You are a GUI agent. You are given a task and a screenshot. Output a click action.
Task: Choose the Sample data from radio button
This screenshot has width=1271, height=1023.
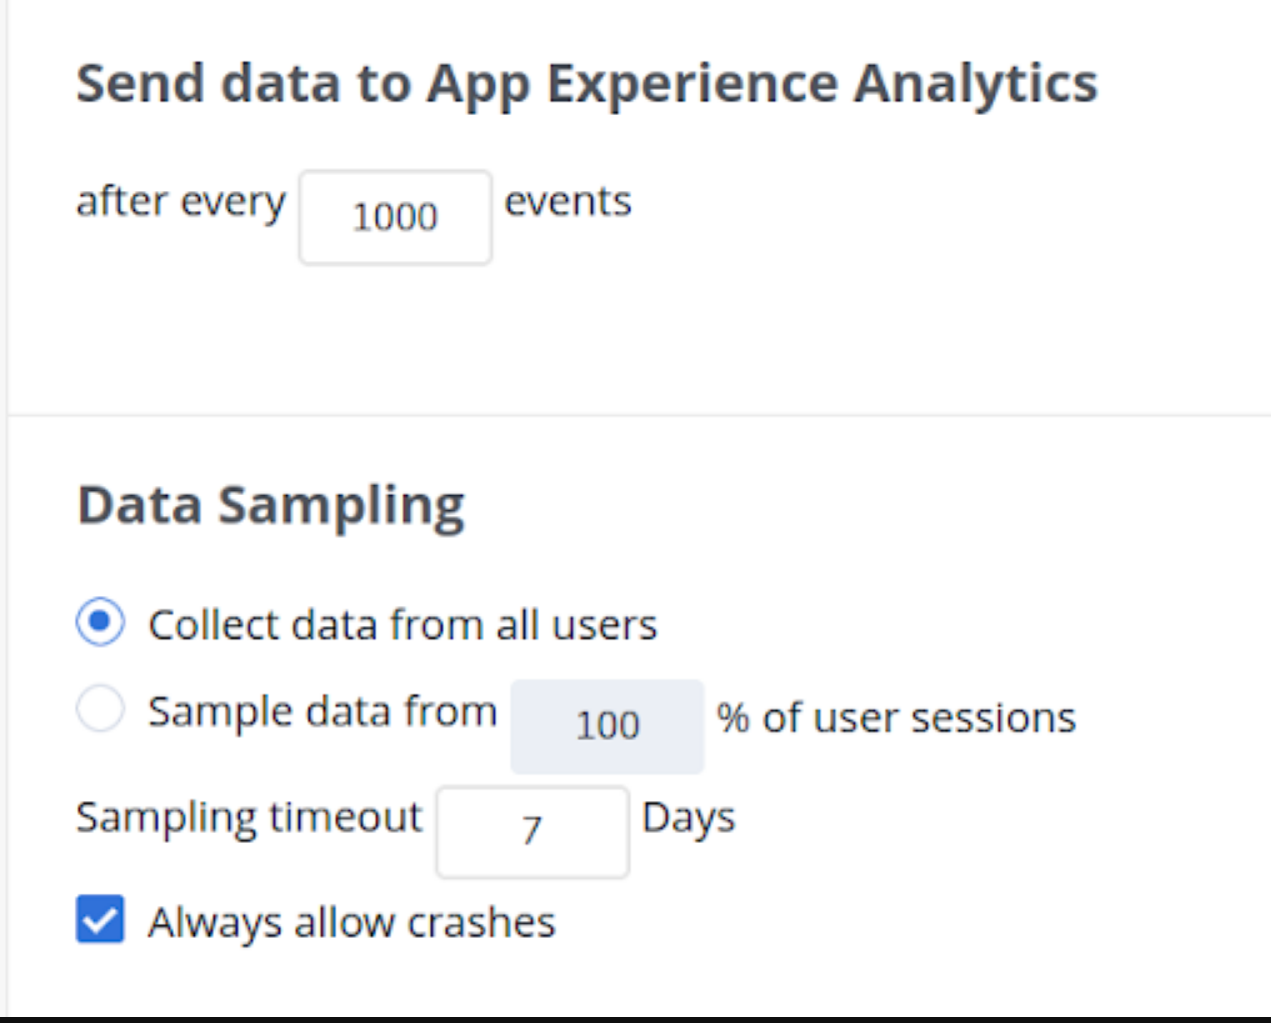(x=100, y=709)
